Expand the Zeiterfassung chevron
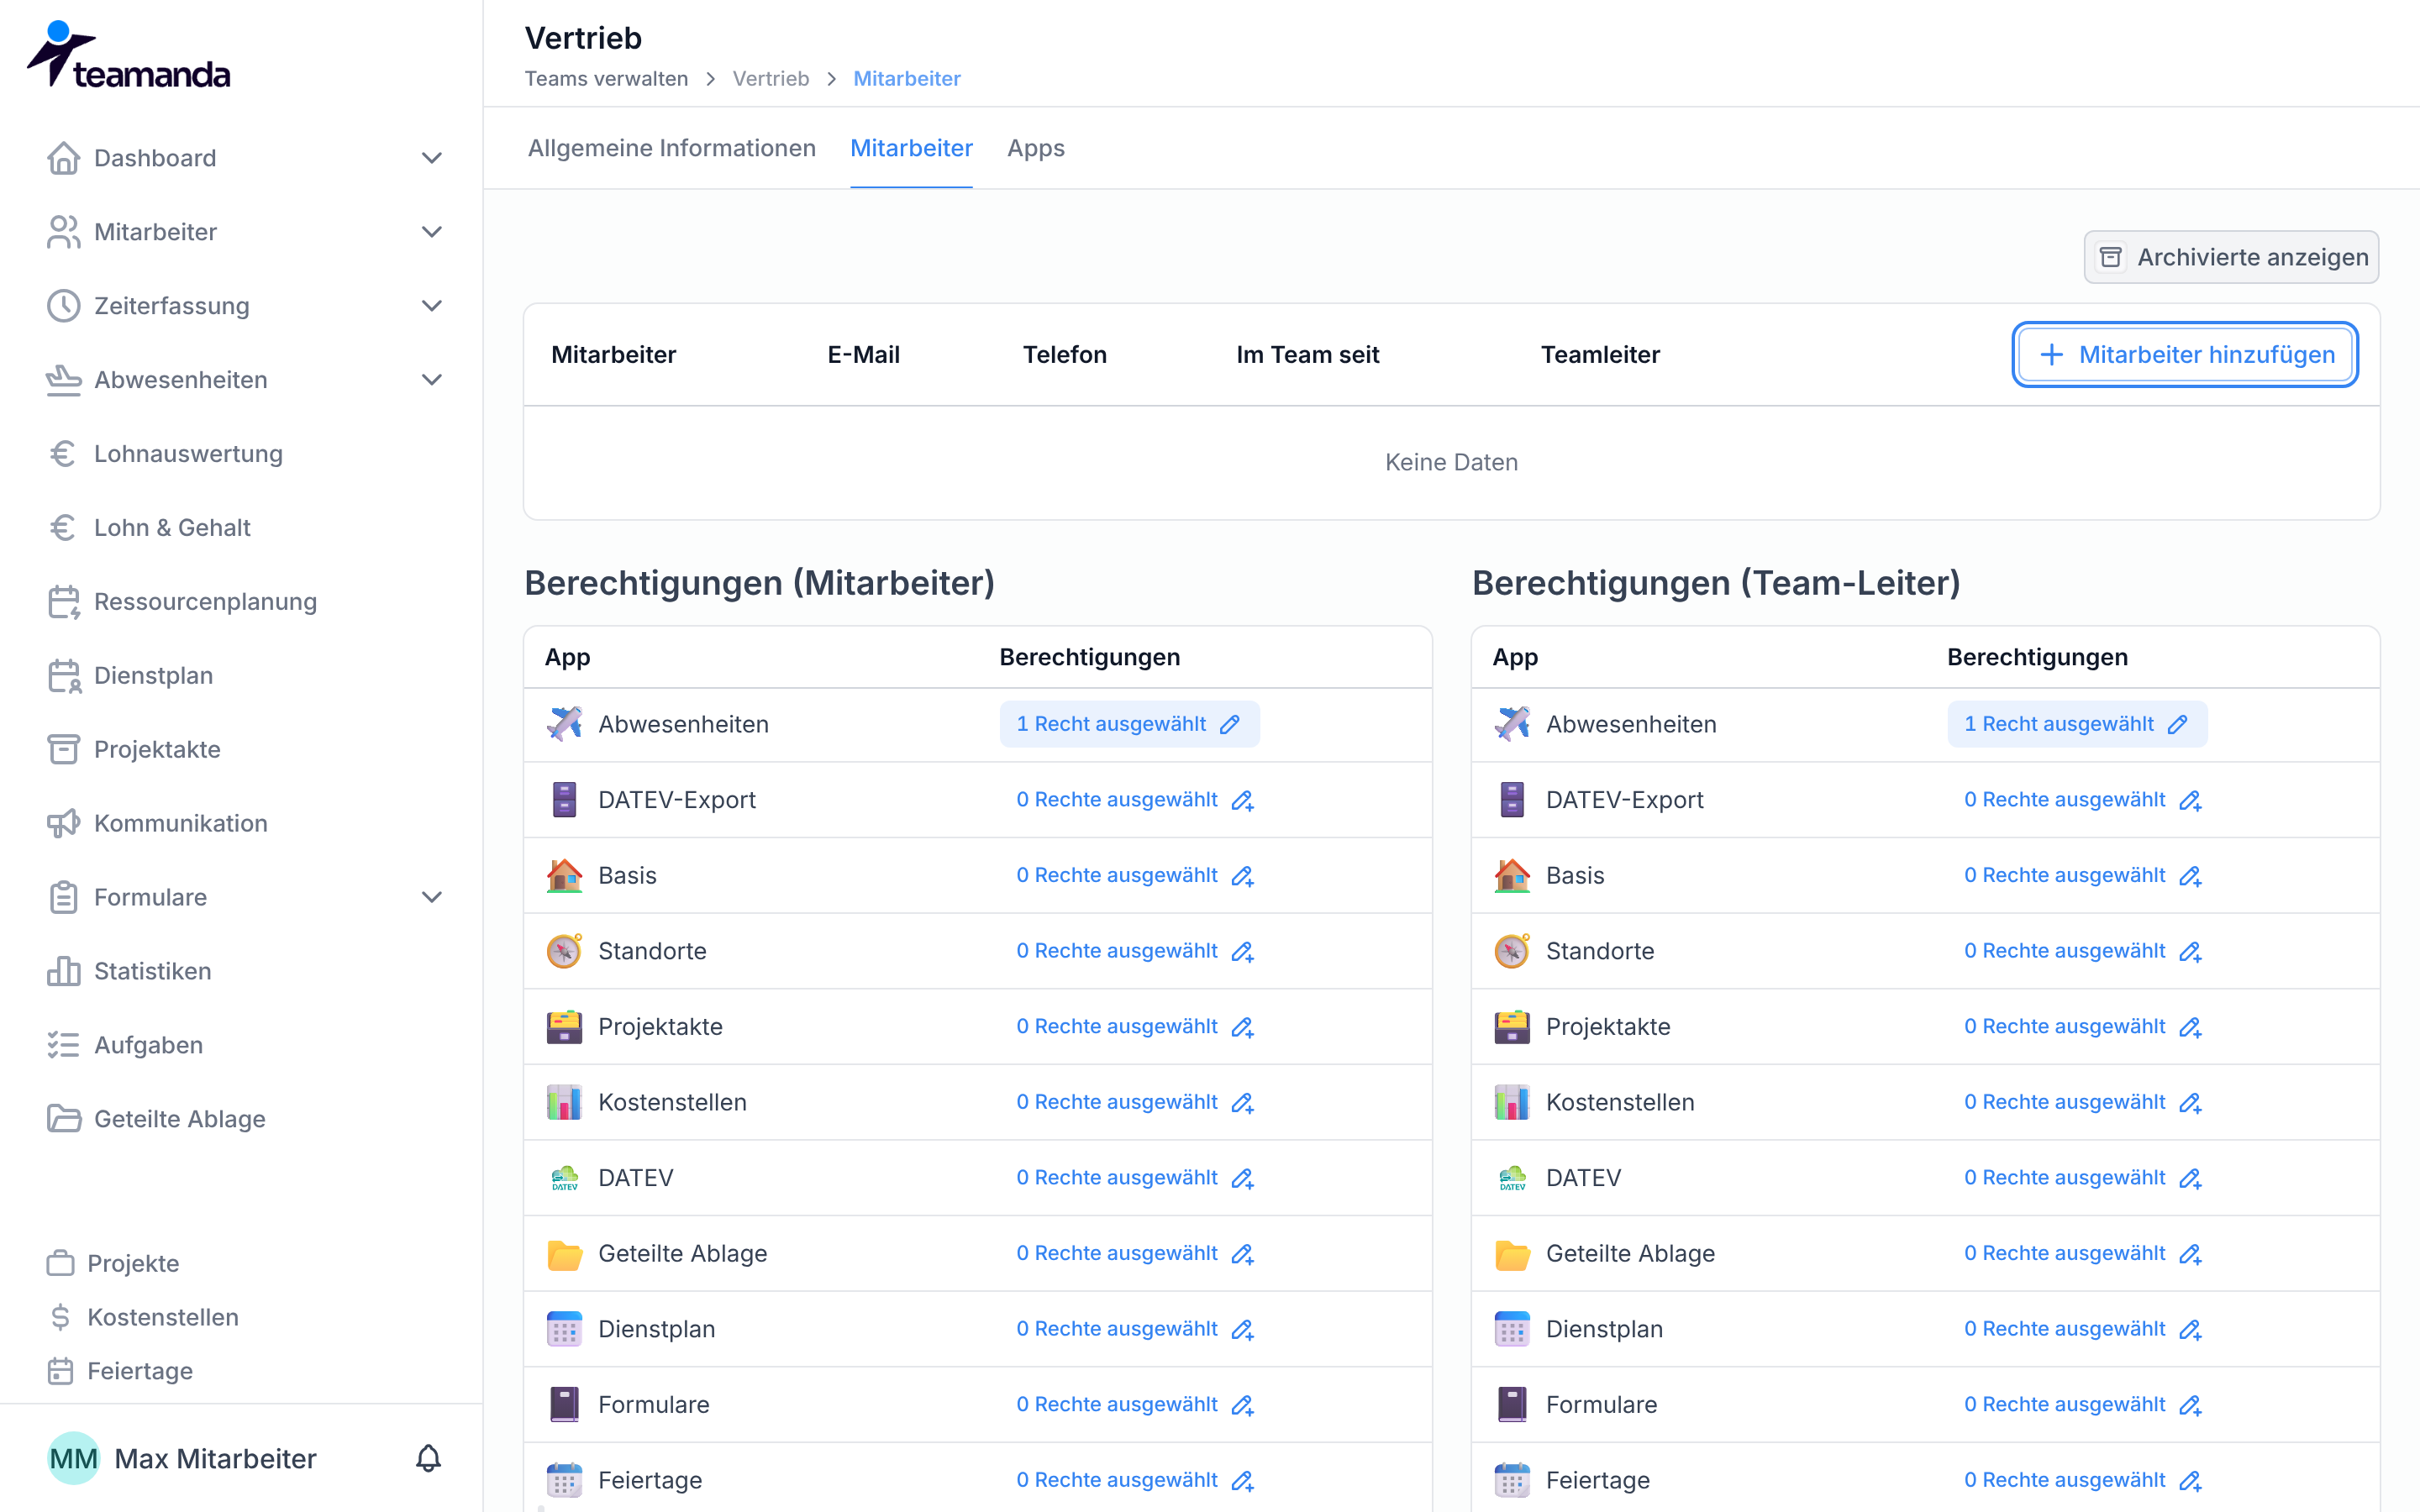This screenshot has width=2420, height=1512. click(432, 306)
